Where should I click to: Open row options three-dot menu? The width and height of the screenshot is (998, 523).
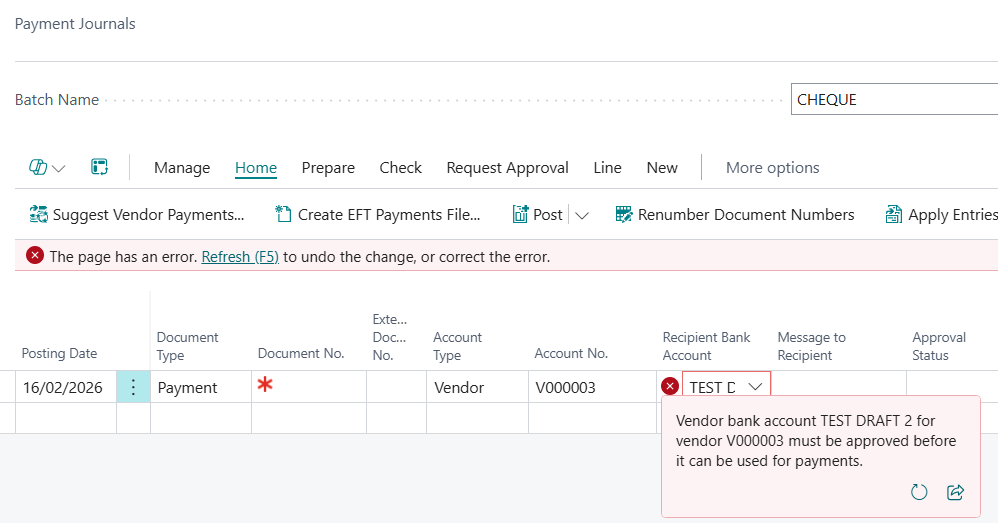click(x=133, y=387)
